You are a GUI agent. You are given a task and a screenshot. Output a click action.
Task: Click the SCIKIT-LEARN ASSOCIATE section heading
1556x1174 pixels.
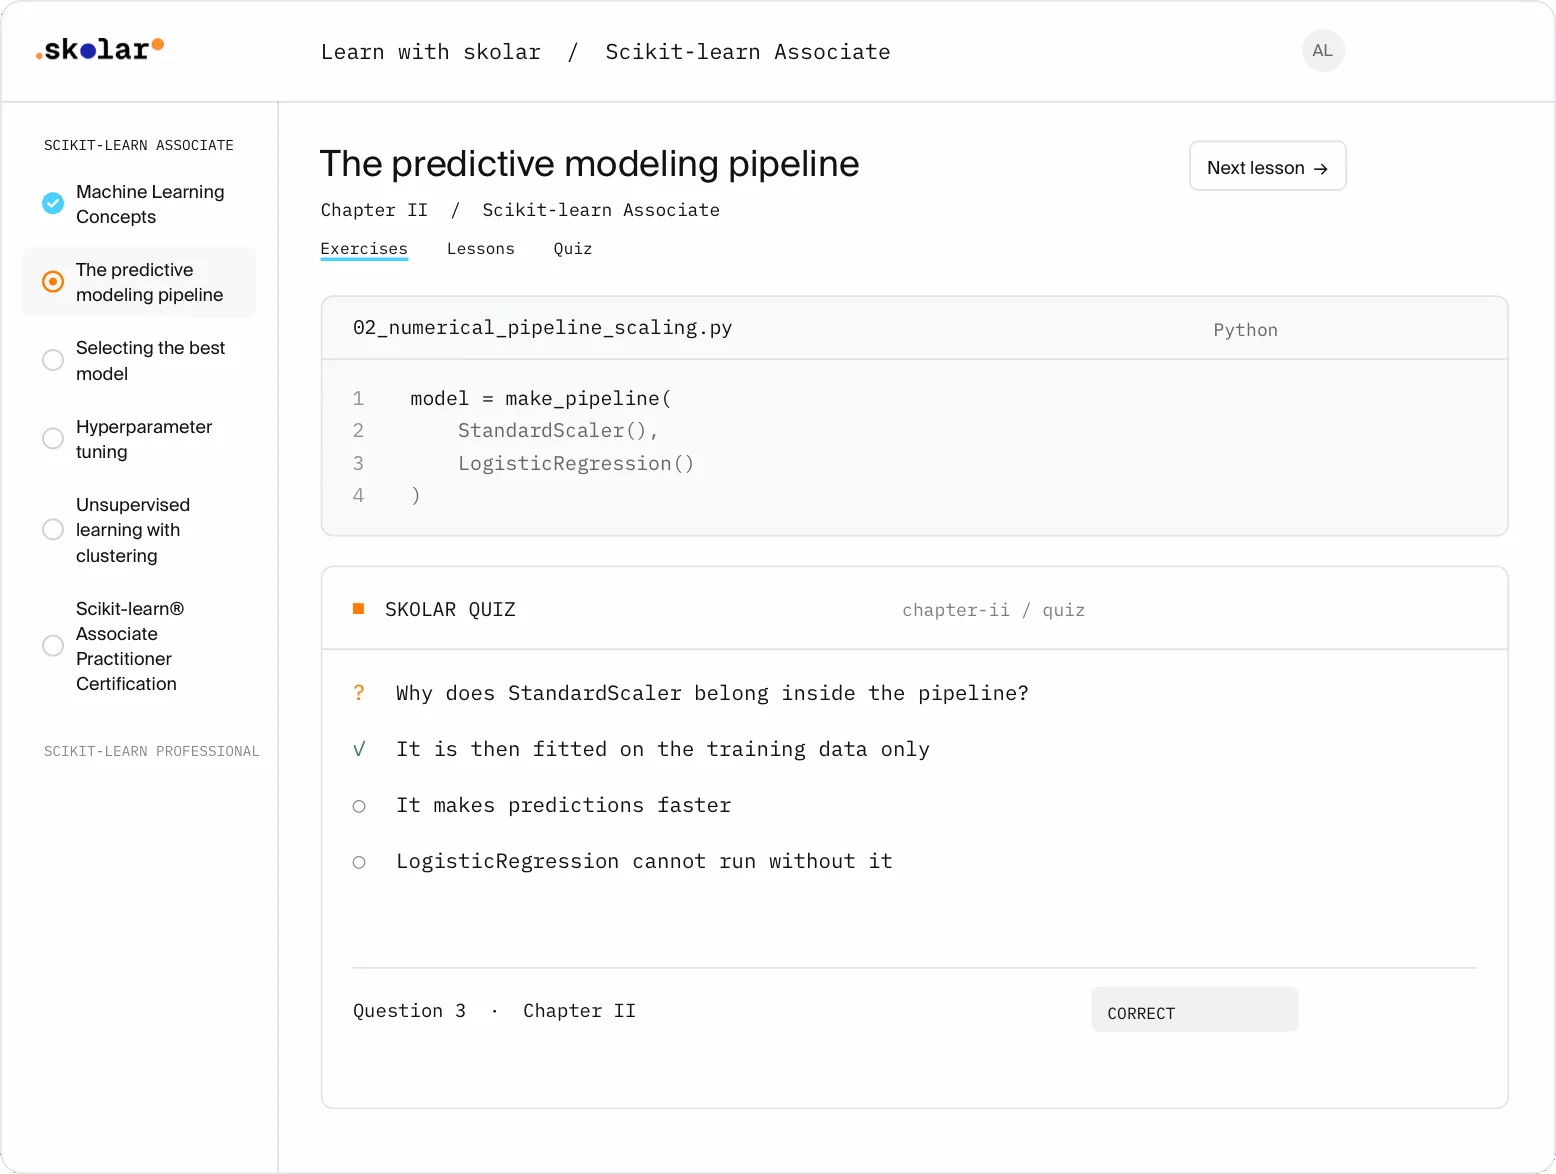coord(139,145)
